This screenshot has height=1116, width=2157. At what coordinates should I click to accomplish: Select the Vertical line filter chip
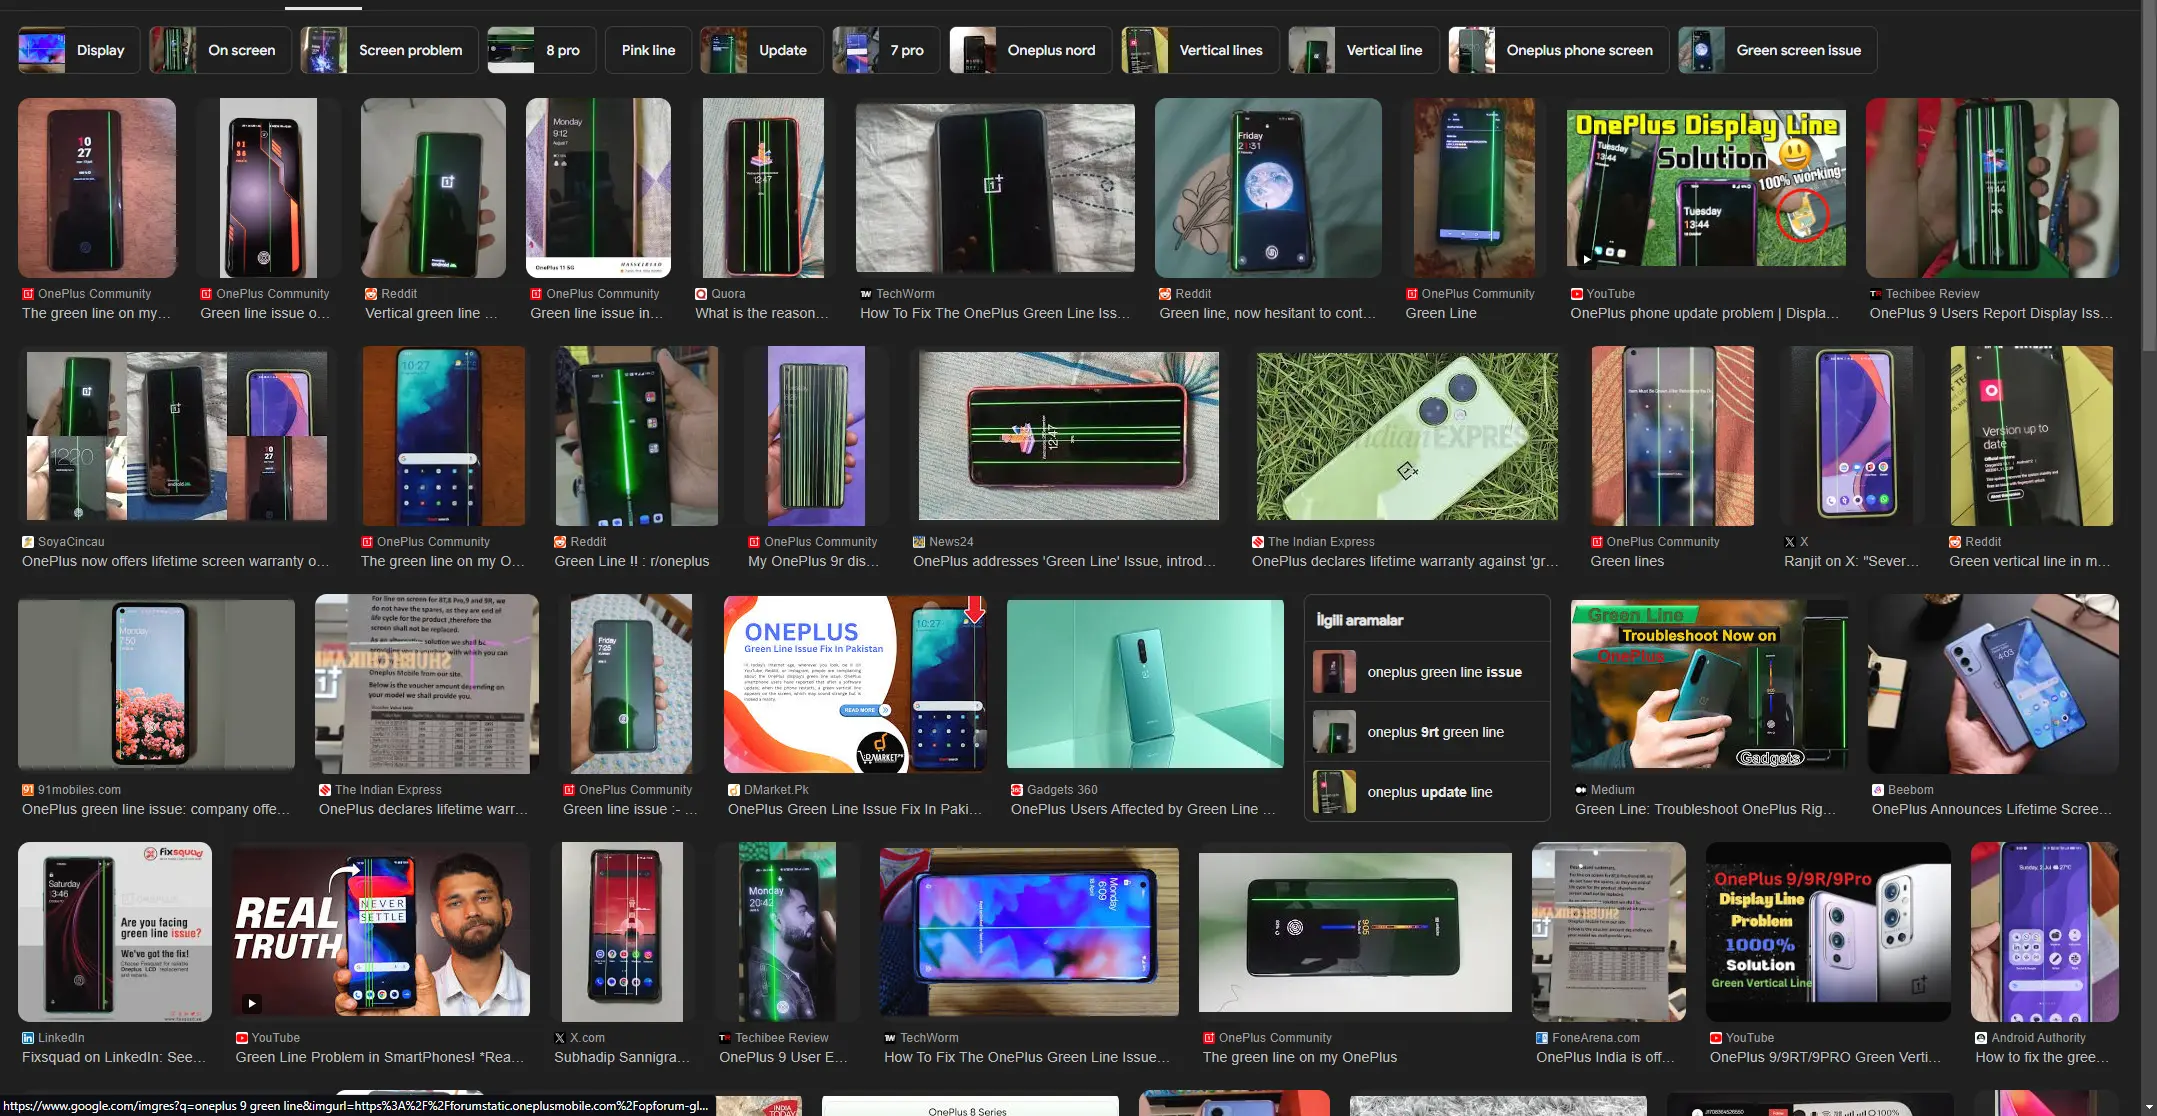click(x=1363, y=50)
